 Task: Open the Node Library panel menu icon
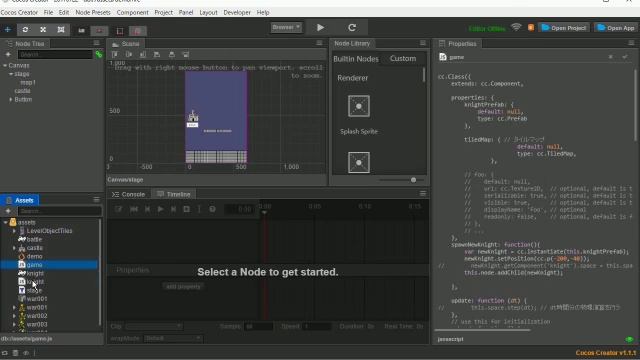pyautogui.click(x=423, y=43)
